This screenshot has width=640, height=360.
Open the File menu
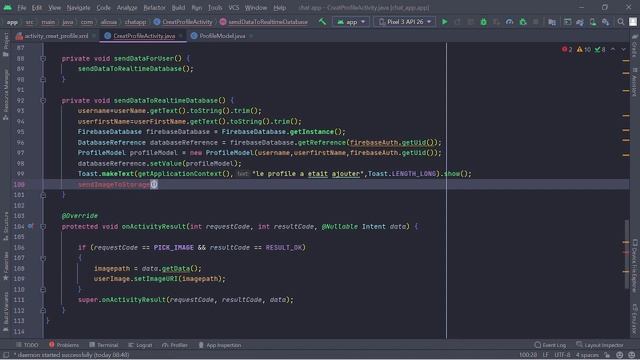click(x=22, y=7)
